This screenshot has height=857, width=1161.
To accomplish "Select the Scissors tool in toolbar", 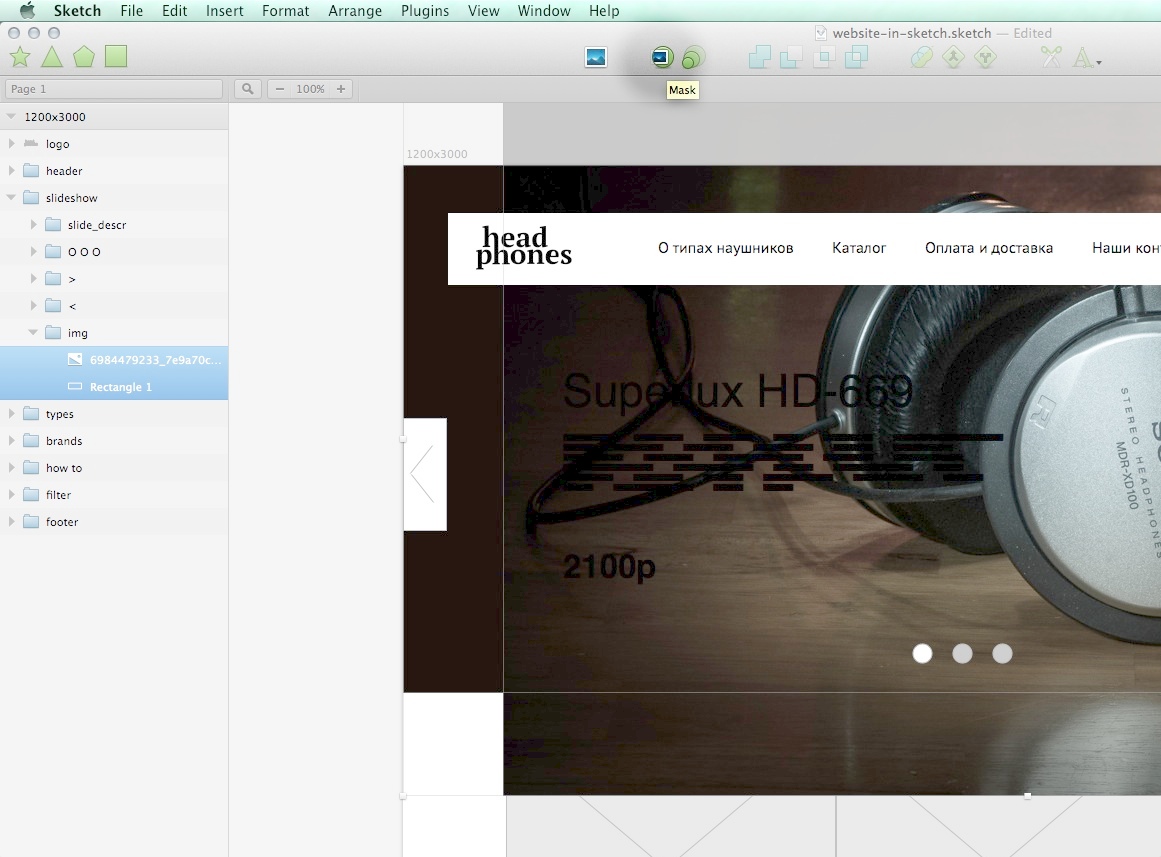I will tap(1051, 57).
